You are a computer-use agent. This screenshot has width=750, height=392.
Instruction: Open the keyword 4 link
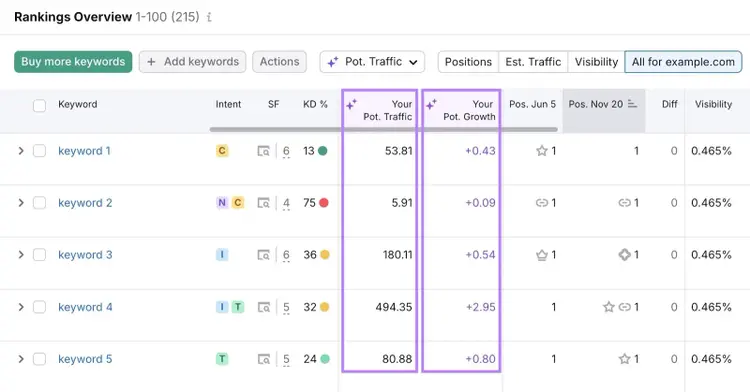[85, 307]
